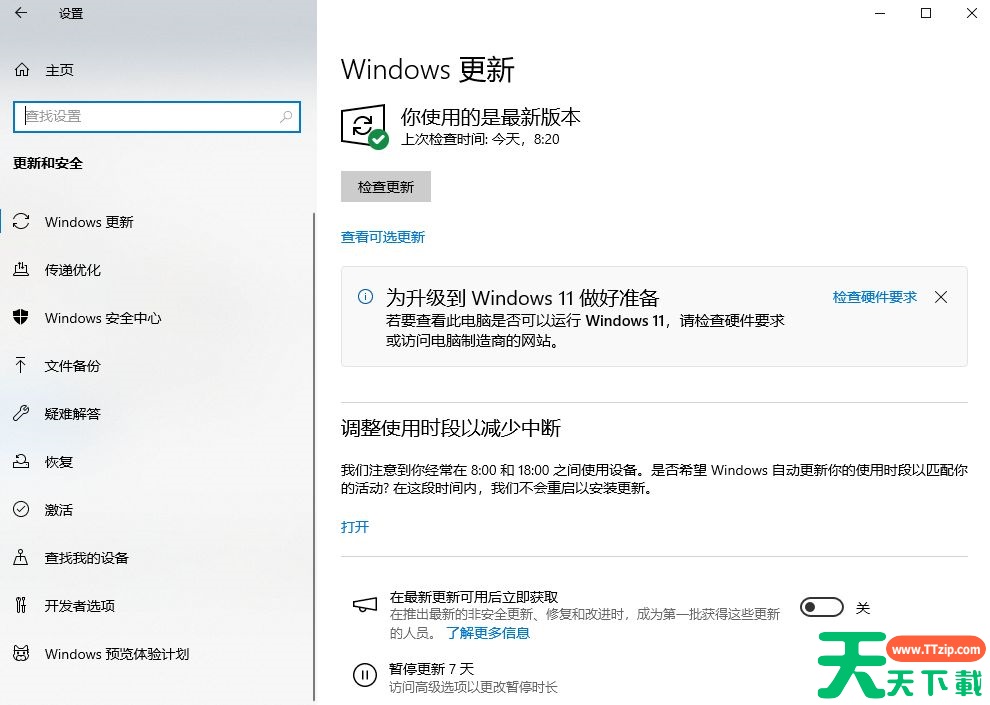Click the cat icon for Windows 预览体验计划
Image resolution: width=990 pixels, height=705 pixels.
pyautogui.click(x=21, y=653)
